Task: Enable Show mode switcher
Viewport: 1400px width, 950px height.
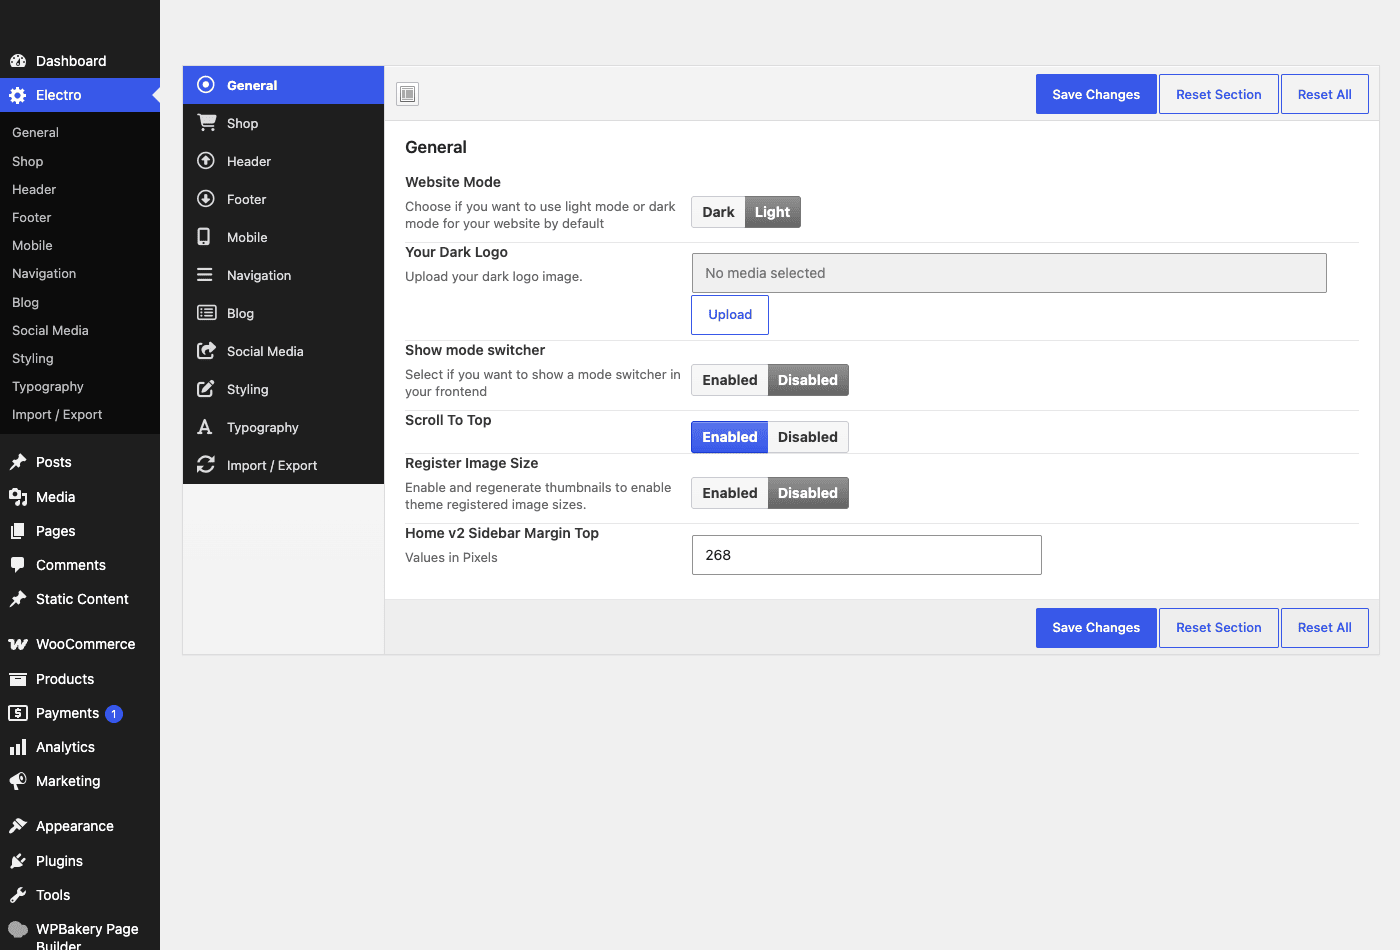Action: pos(729,380)
